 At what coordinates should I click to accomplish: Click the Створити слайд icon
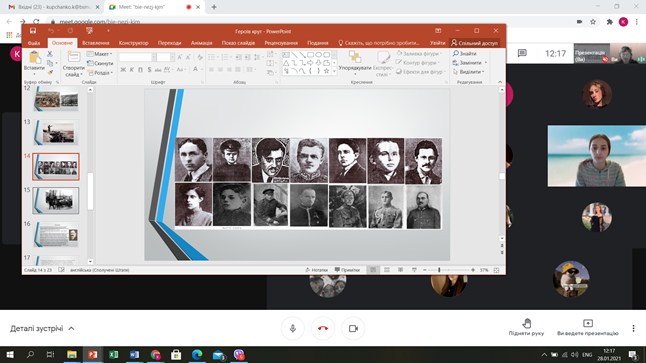[x=74, y=57]
